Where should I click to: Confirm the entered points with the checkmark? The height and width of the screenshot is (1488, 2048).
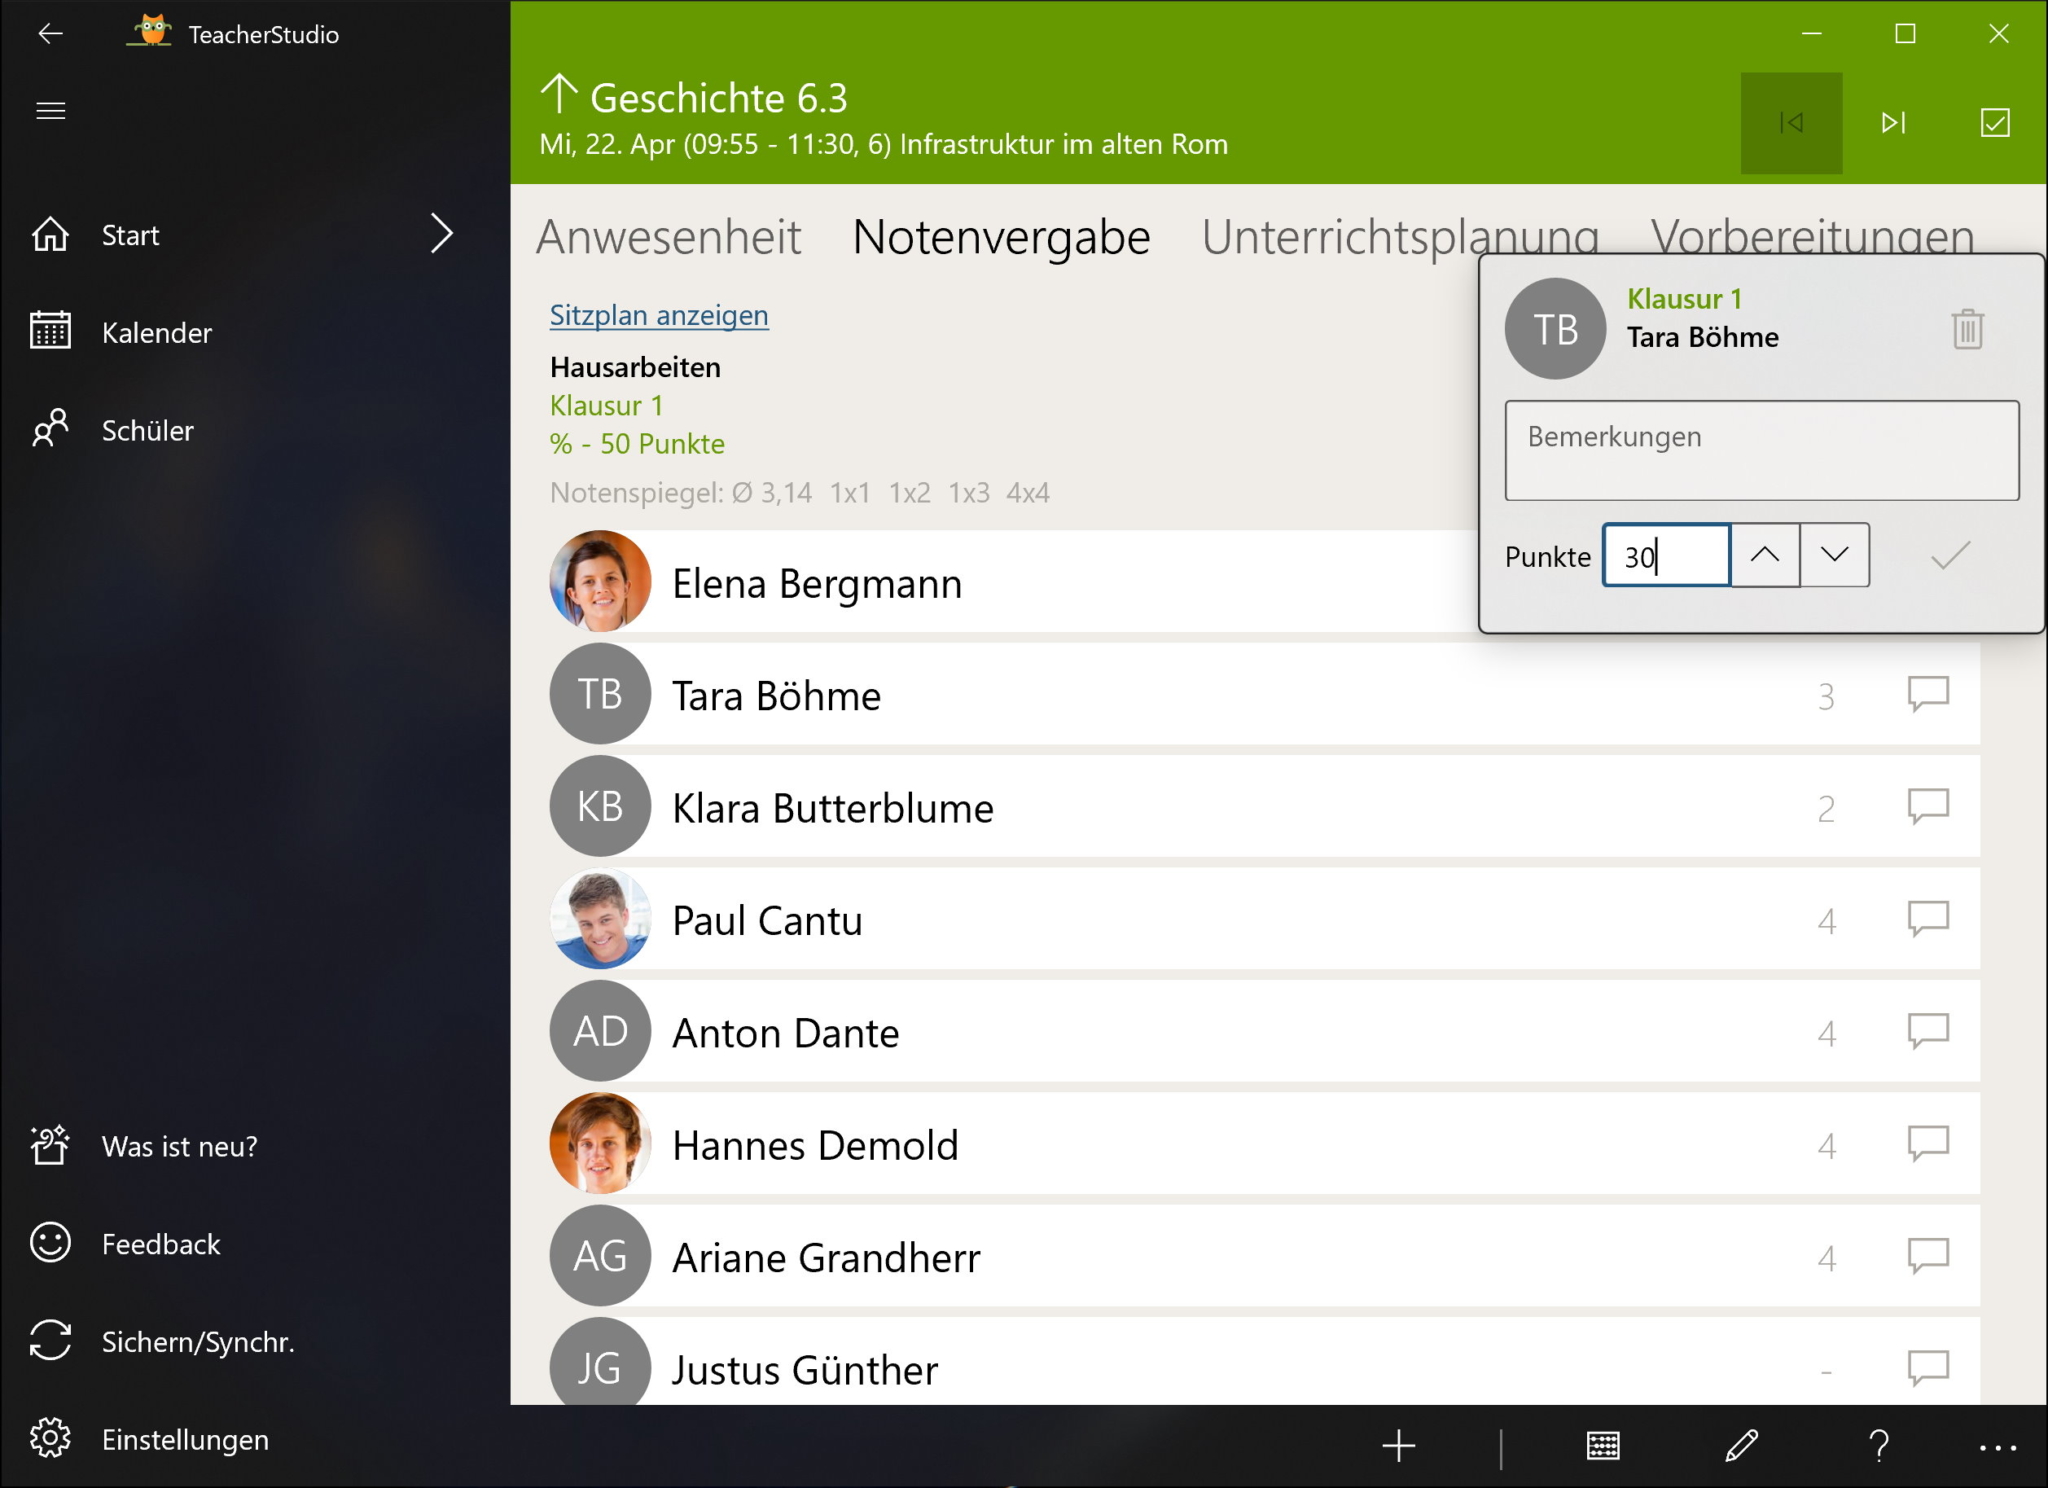click(1944, 556)
